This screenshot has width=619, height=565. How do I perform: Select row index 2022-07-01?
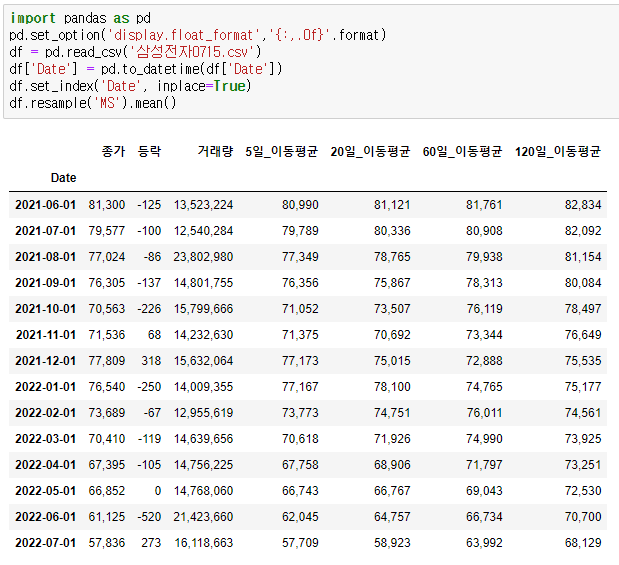45,543
